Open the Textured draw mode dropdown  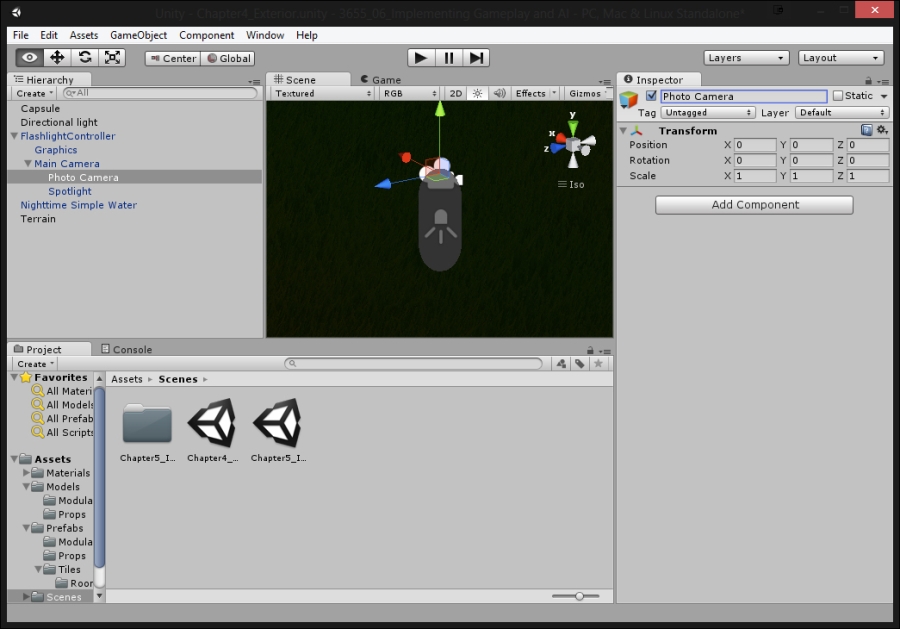323,94
